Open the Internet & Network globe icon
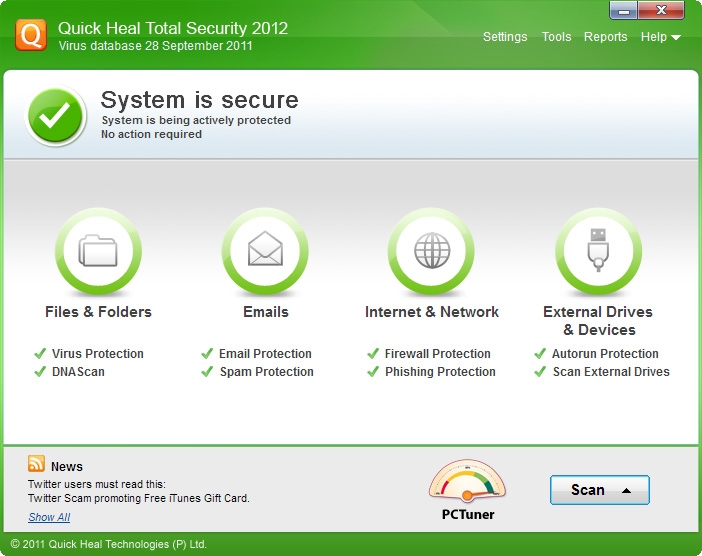This screenshot has height=556, width=702. pos(432,251)
